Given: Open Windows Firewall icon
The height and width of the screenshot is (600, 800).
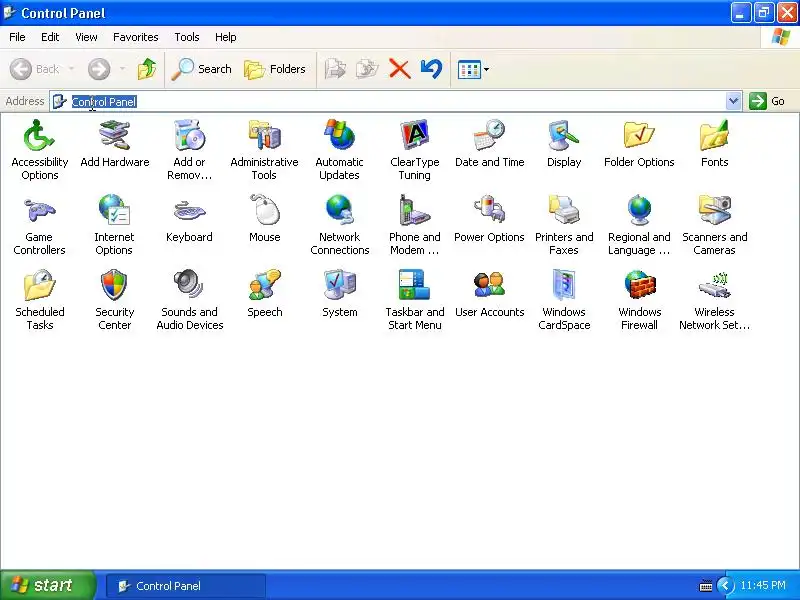Looking at the screenshot, I should pyautogui.click(x=639, y=285).
